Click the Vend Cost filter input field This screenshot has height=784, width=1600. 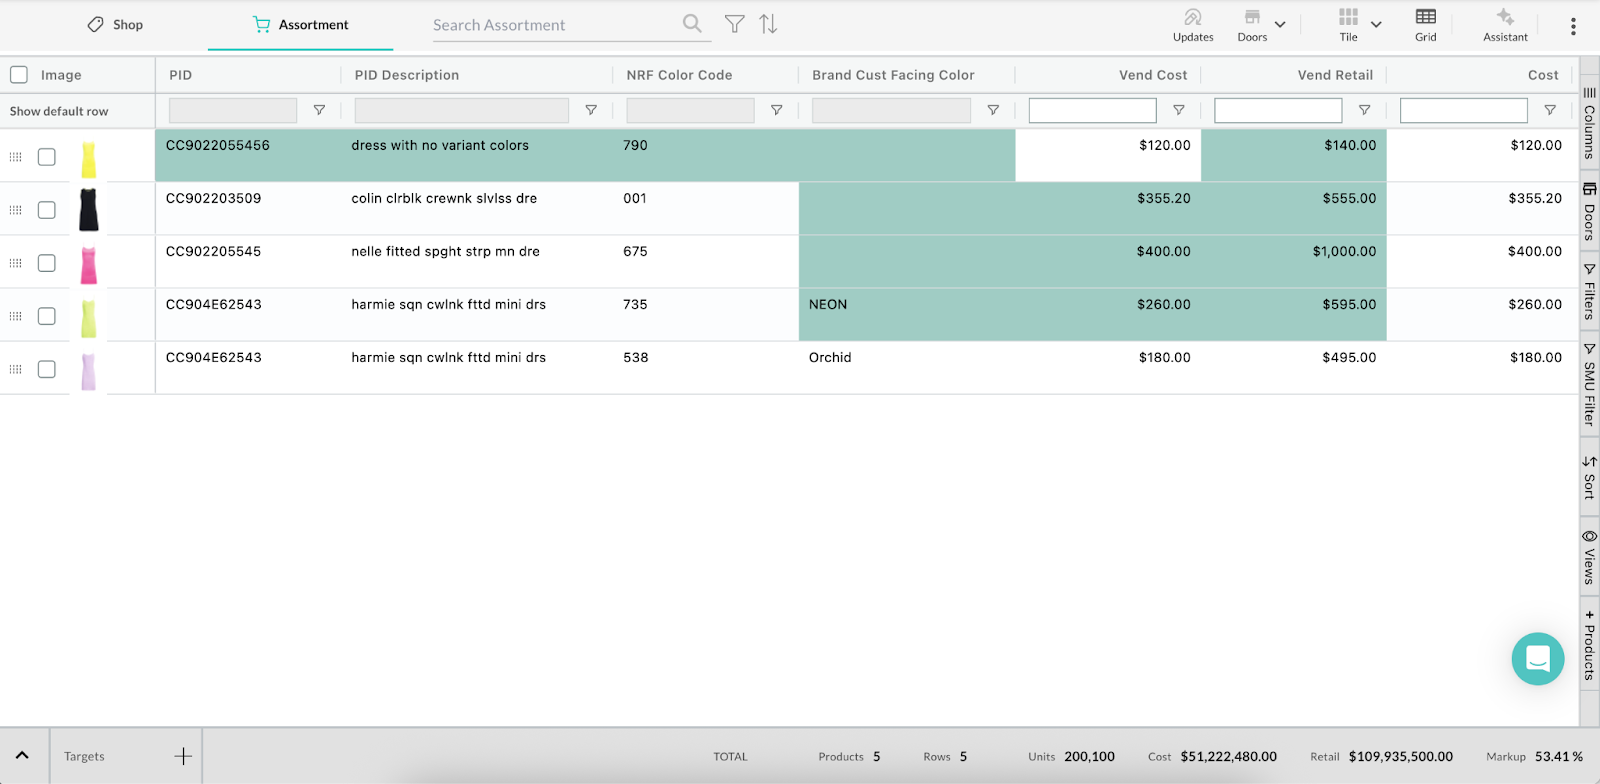pos(1092,110)
